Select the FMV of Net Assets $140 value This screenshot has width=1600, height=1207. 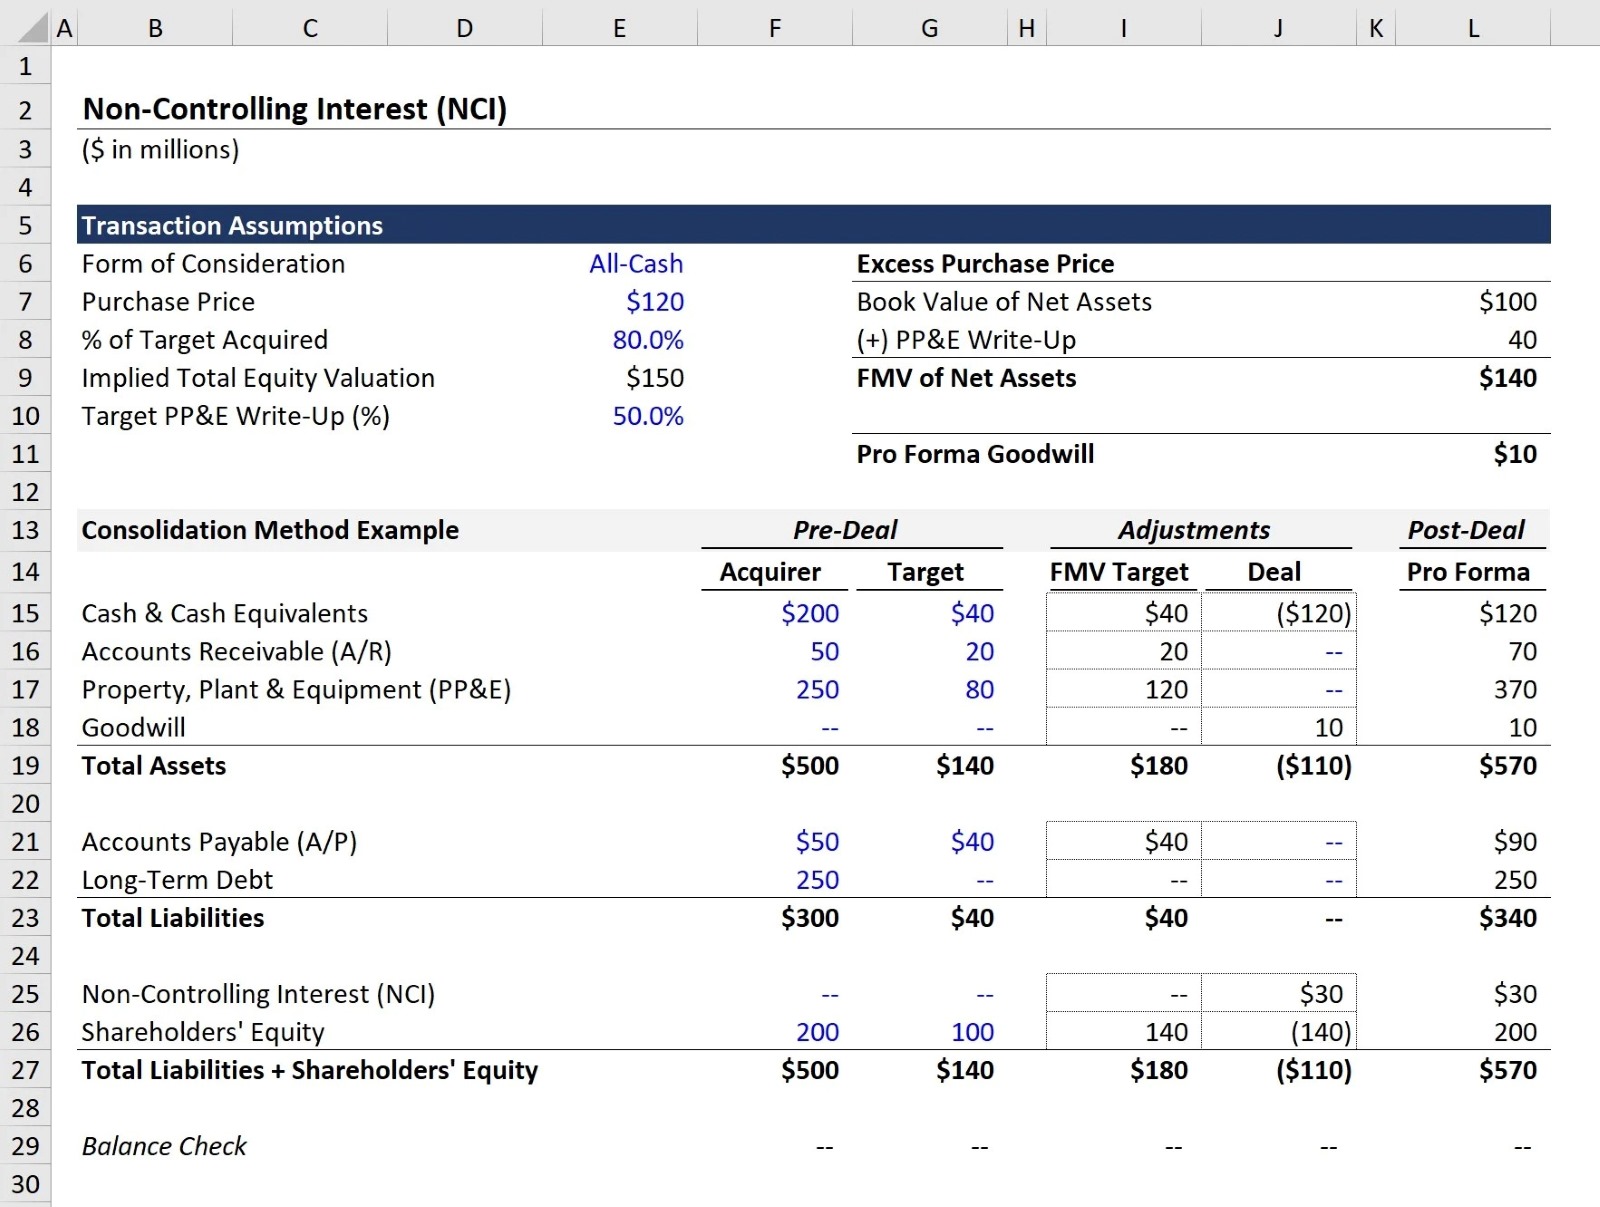[x=1507, y=378]
